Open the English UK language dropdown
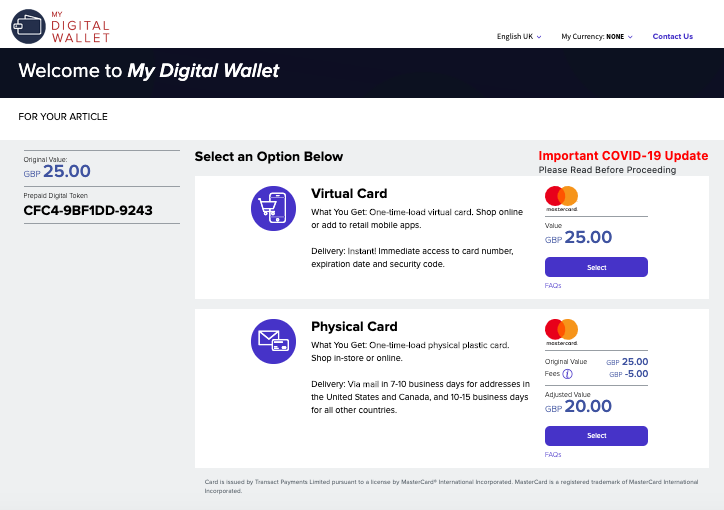 (519, 36)
